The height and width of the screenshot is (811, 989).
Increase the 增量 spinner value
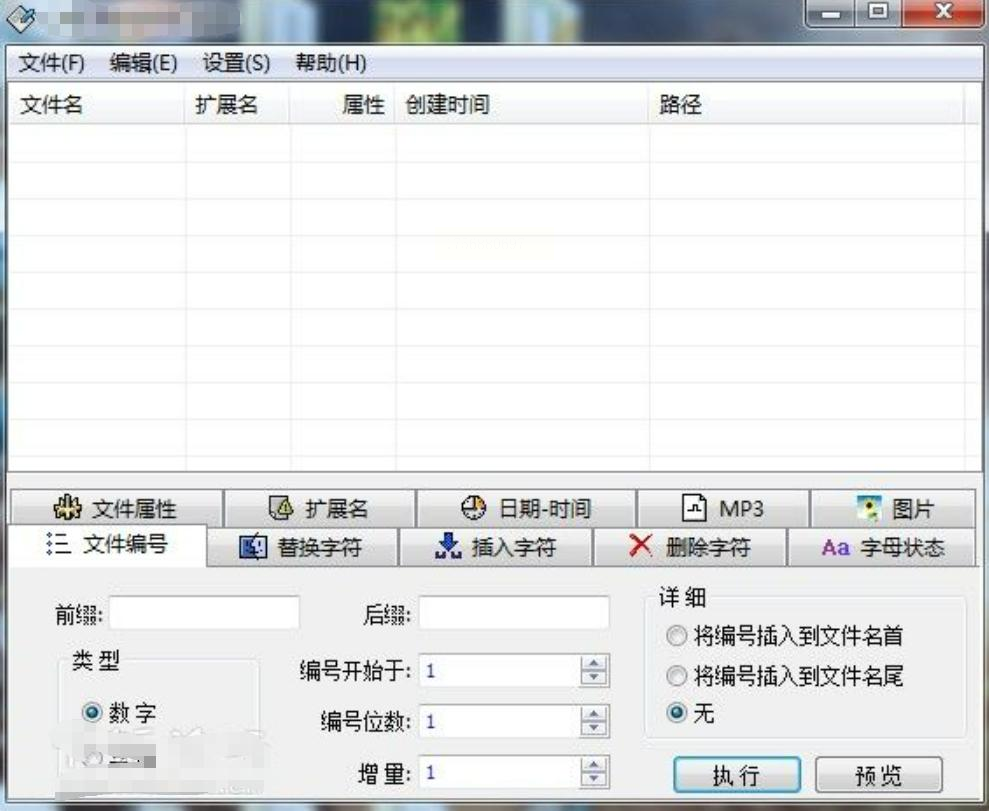[594, 766]
